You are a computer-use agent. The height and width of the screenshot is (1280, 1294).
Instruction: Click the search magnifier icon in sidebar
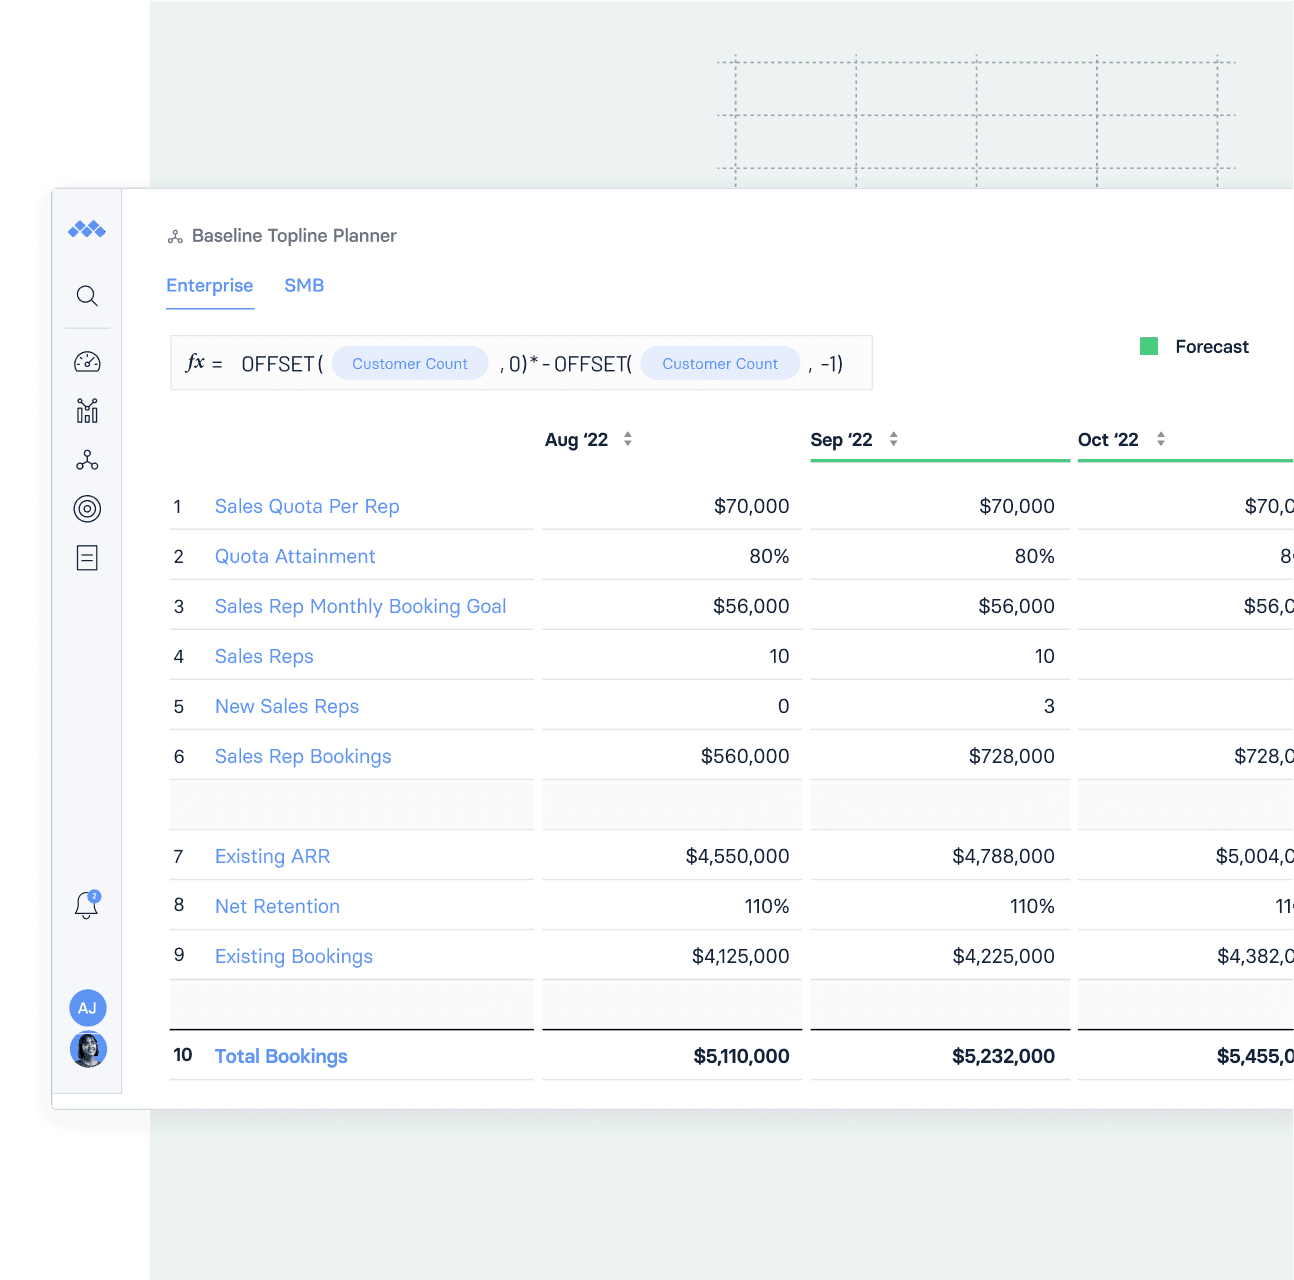(87, 296)
